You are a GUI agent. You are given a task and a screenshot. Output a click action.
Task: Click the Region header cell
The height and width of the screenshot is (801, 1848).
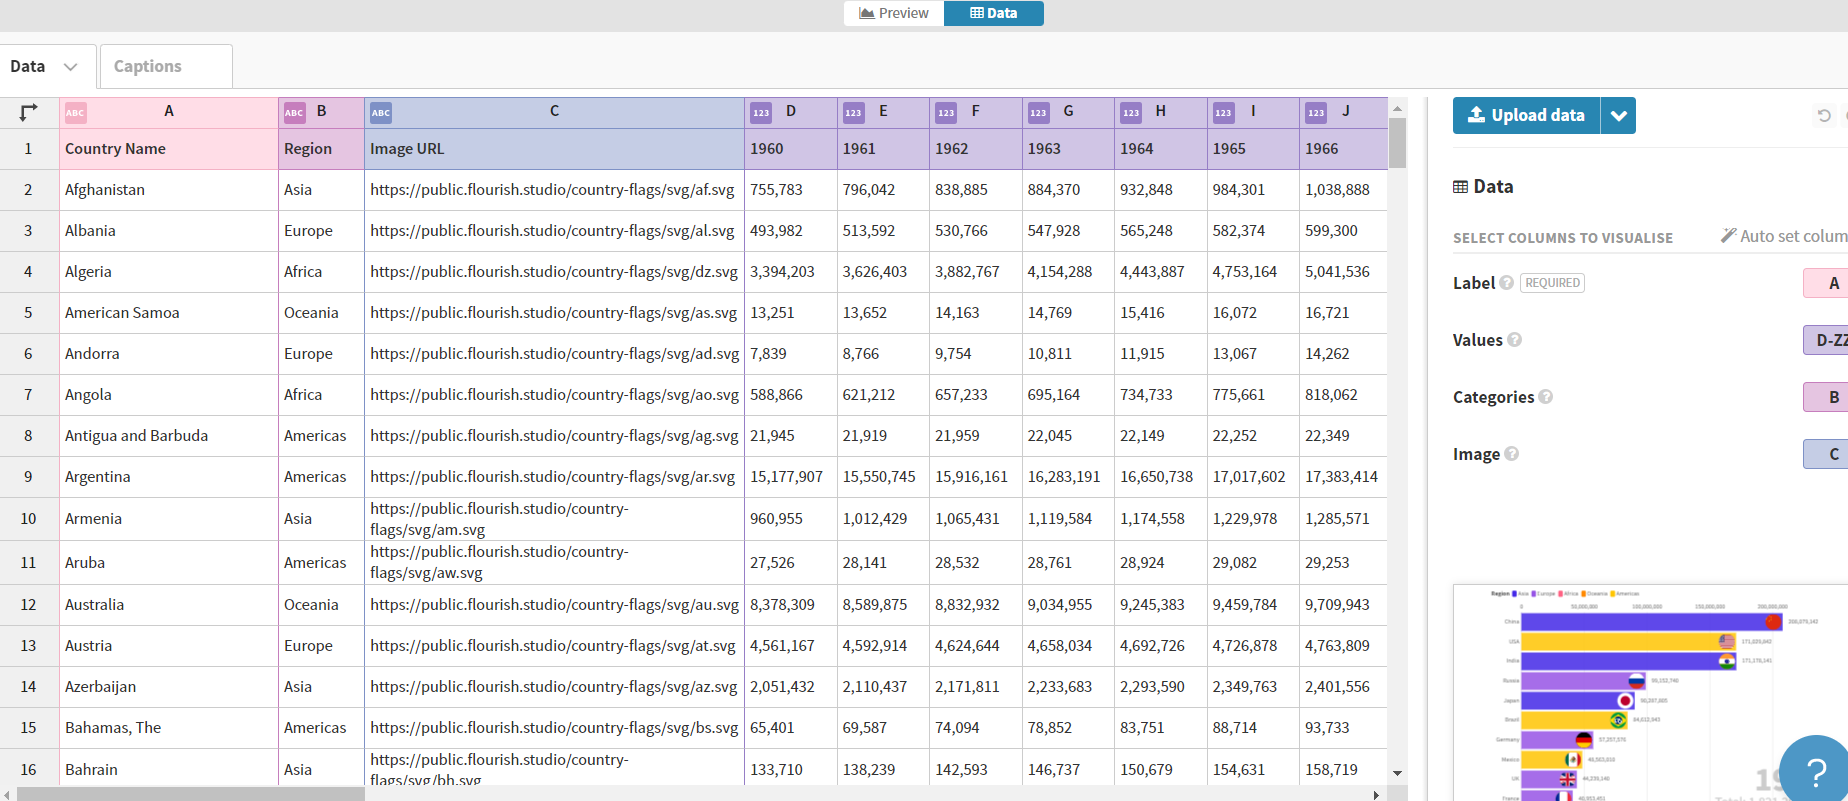[321, 149]
